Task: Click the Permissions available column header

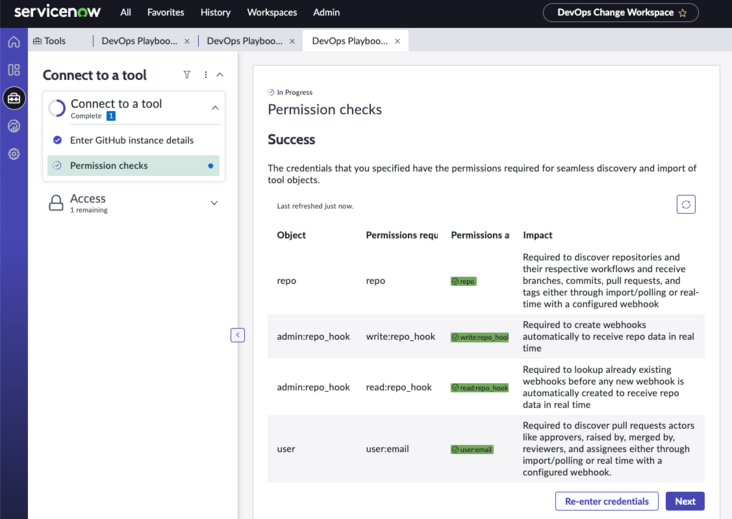Action: (x=480, y=235)
